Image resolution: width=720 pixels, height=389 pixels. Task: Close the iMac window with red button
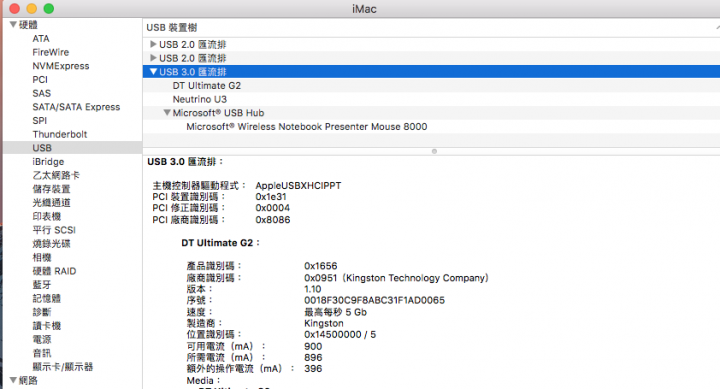coord(15,9)
